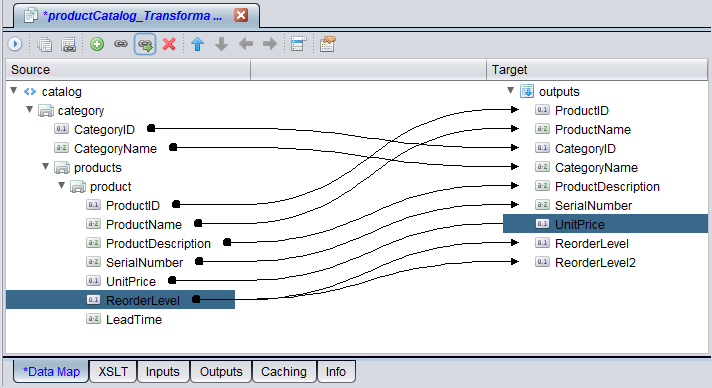Viewport: 712px width, 388px height.
Task: Select source field SerialNumber
Action: click(x=144, y=263)
